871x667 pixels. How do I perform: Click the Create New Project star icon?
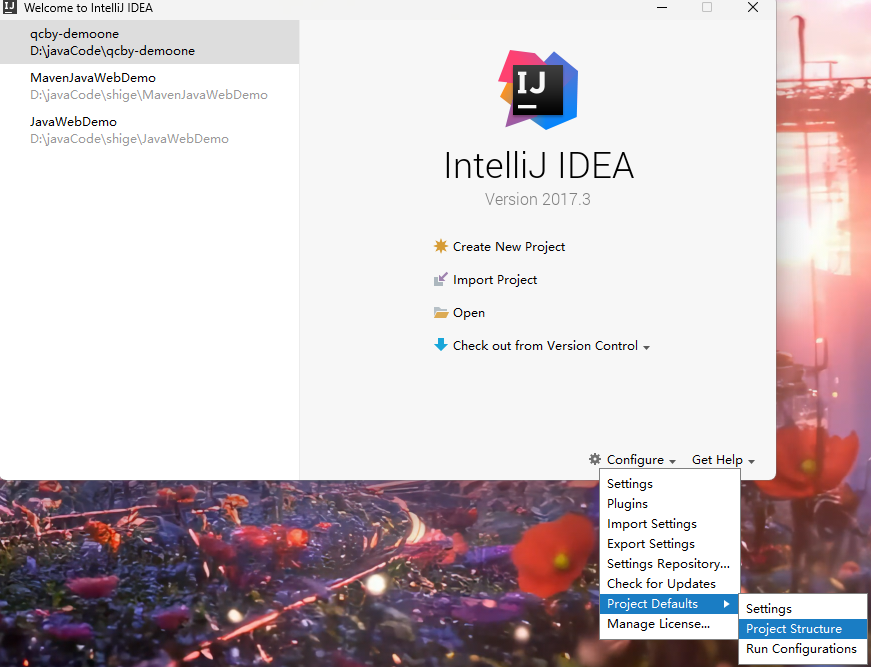point(440,246)
